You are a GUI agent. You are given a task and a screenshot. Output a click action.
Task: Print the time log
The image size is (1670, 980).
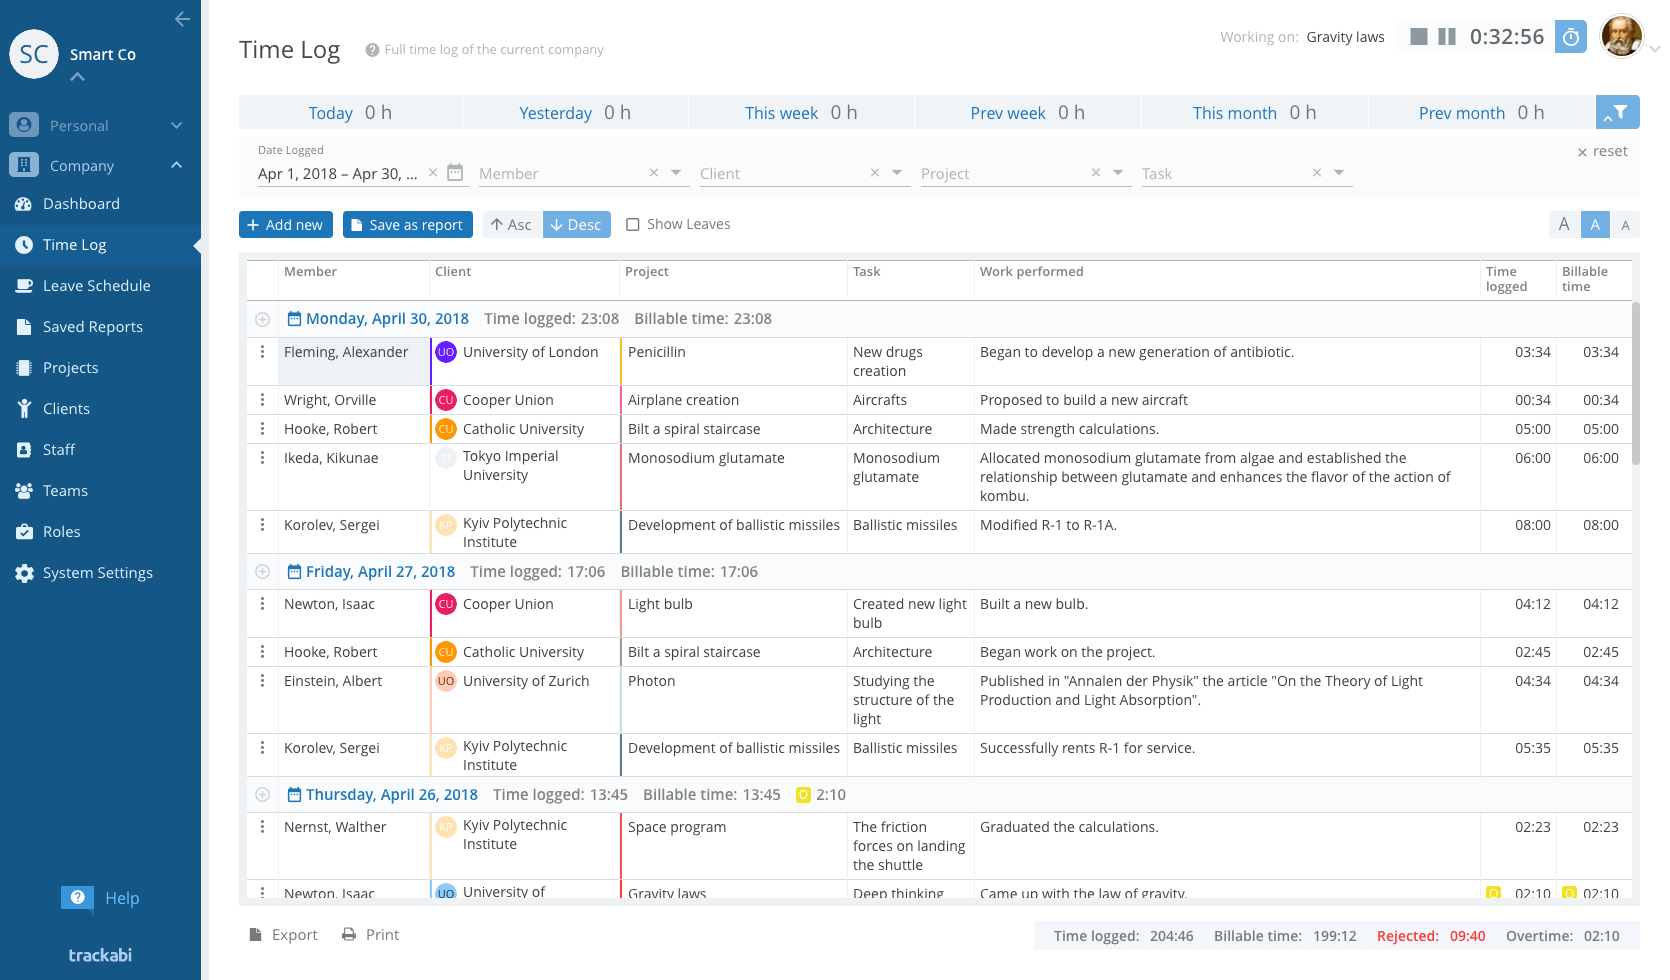click(371, 935)
